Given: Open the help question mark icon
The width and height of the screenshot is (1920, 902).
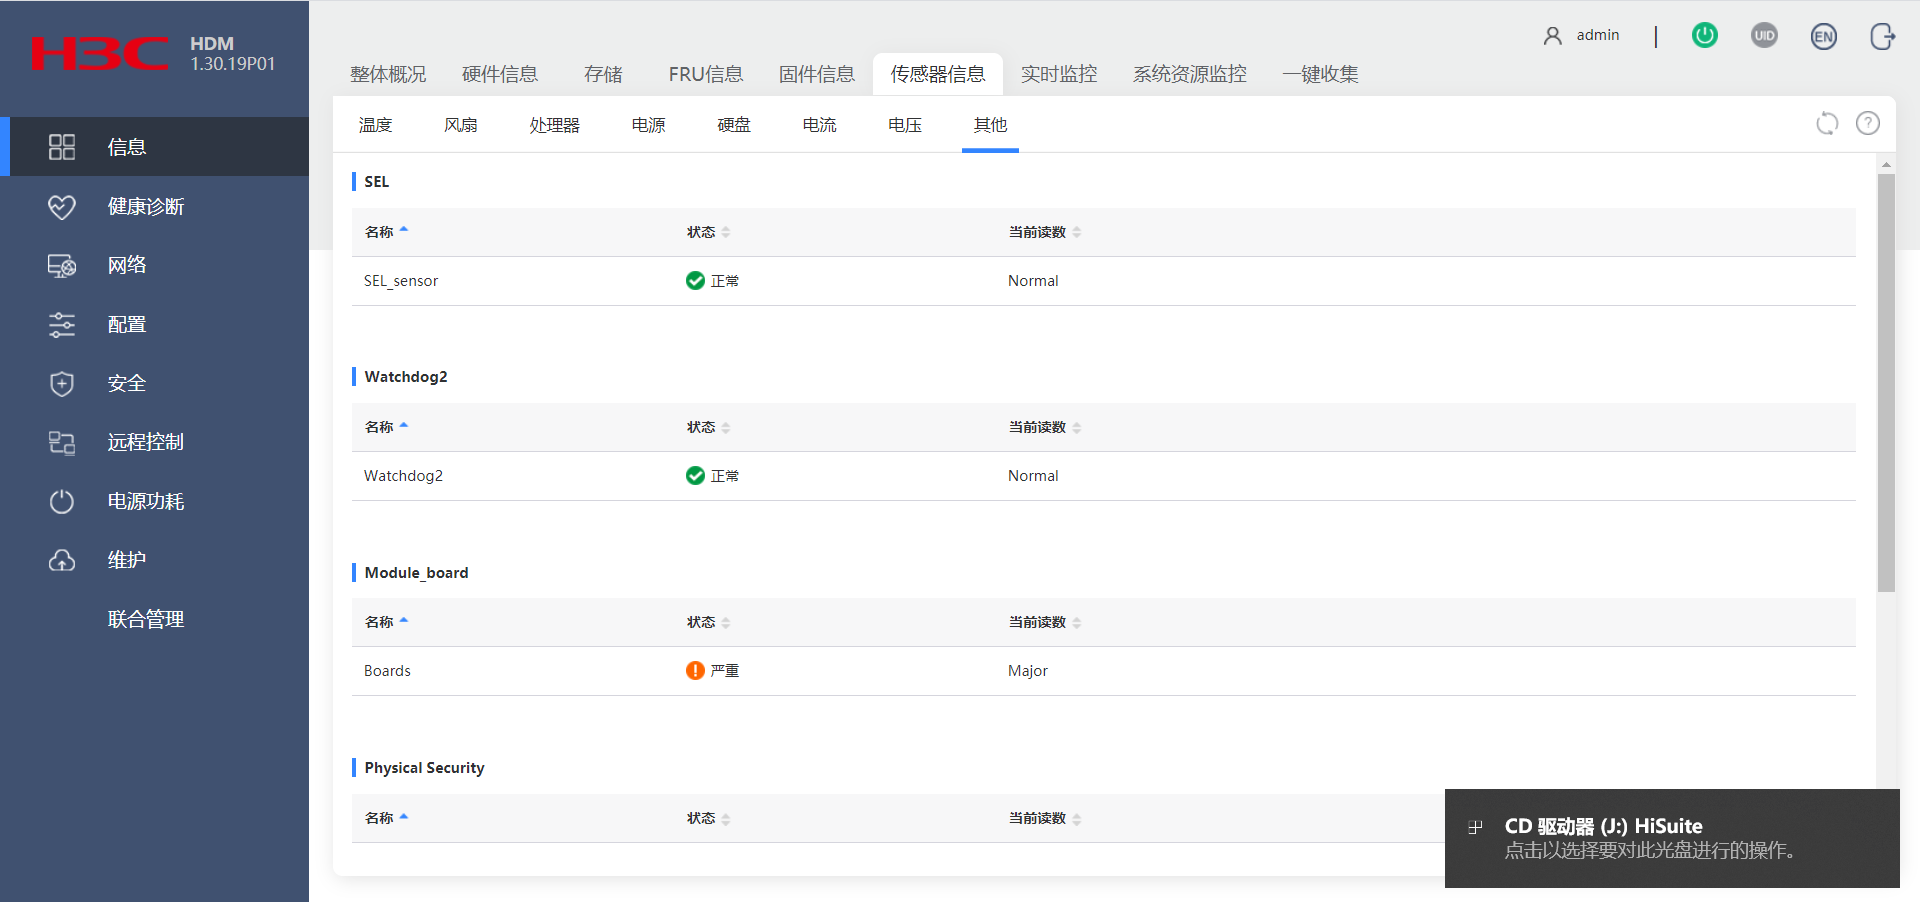Looking at the screenshot, I should point(1867,123).
